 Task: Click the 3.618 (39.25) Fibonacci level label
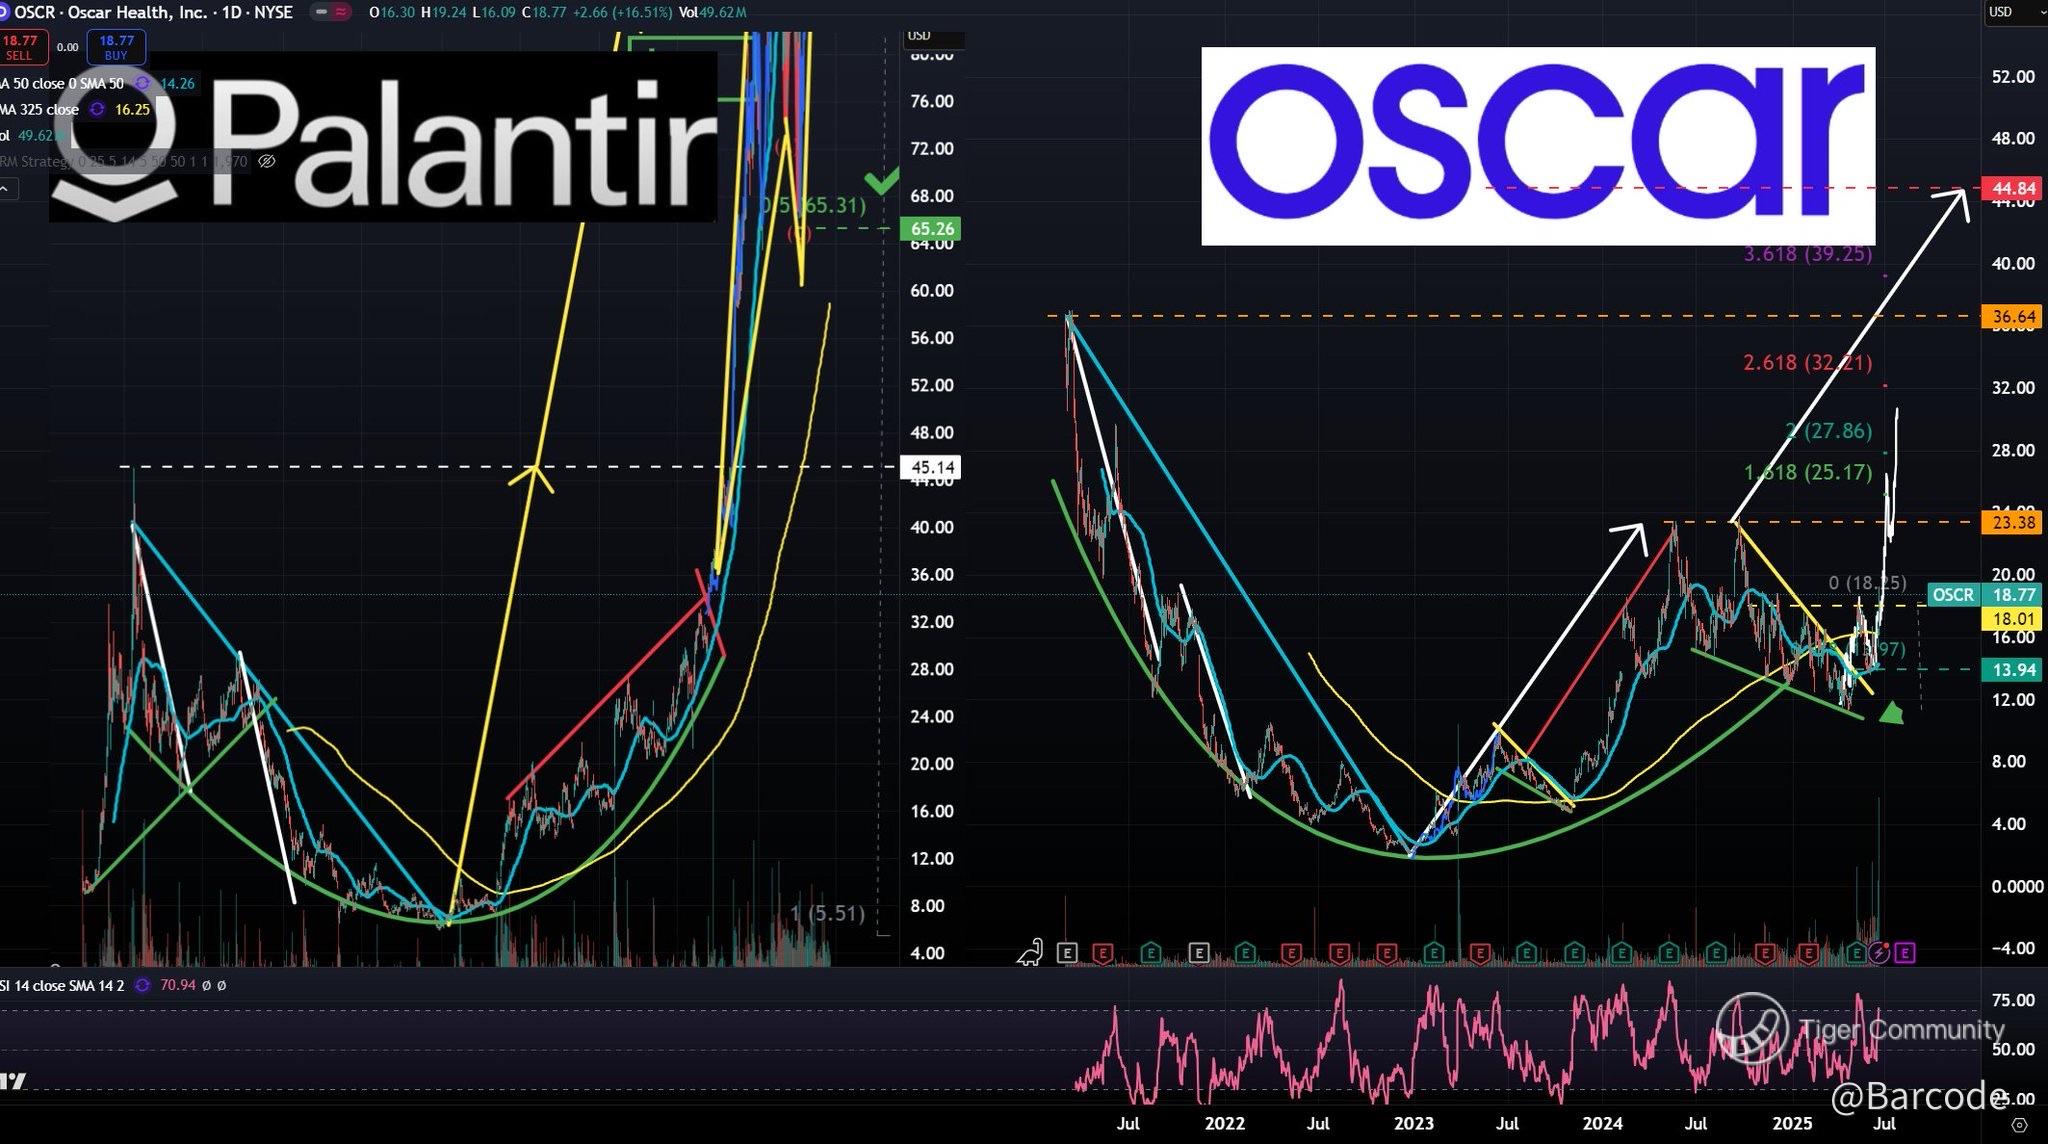(x=1808, y=254)
